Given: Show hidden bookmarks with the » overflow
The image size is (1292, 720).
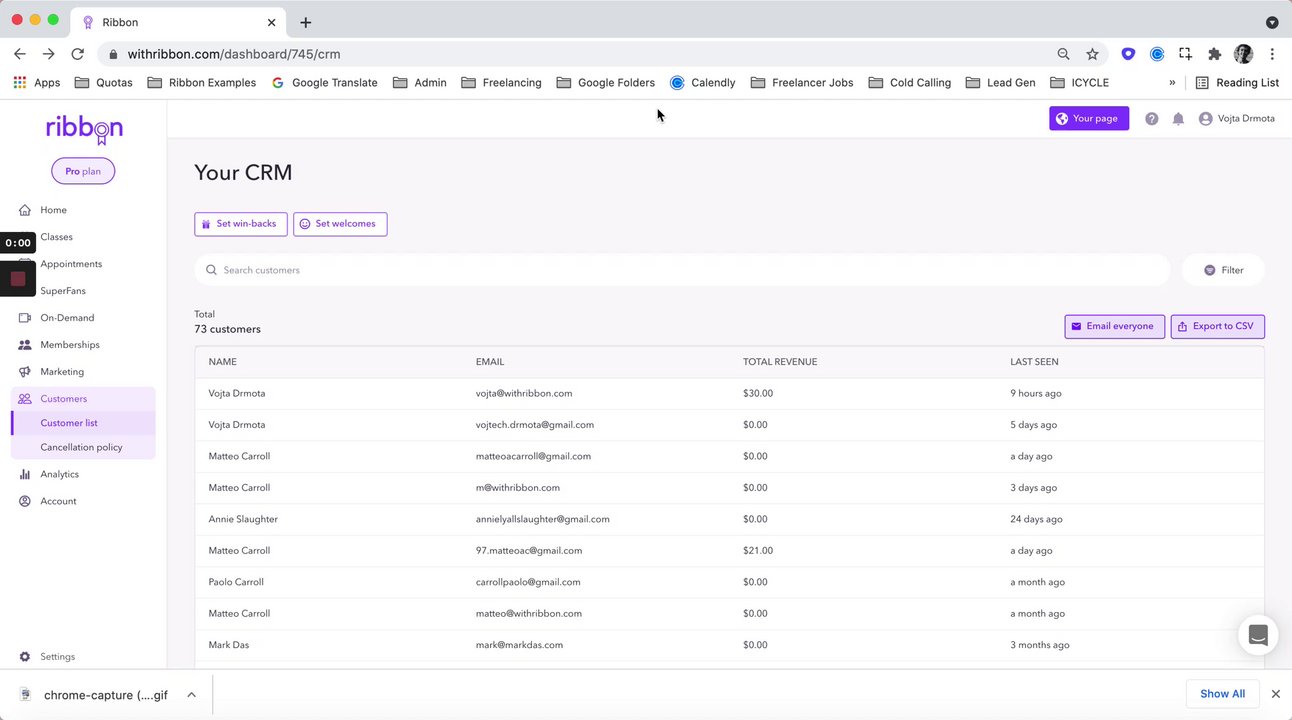Looking at the screenshot, I should click(x=1172, y=83).
